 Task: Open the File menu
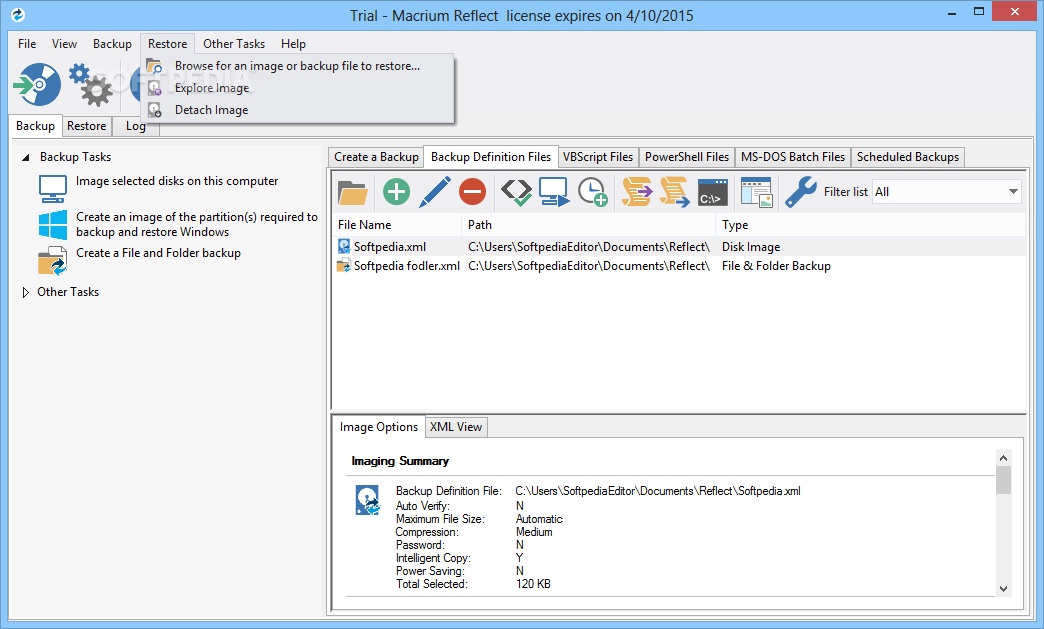(x=27, y=44)
